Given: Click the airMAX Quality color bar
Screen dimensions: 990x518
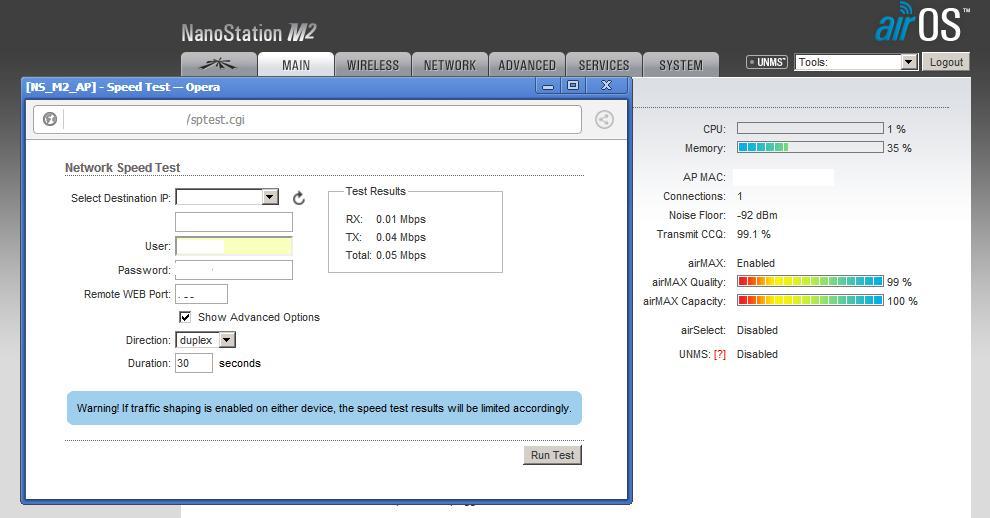Looking at the screenshot, I should click(809, 282).
